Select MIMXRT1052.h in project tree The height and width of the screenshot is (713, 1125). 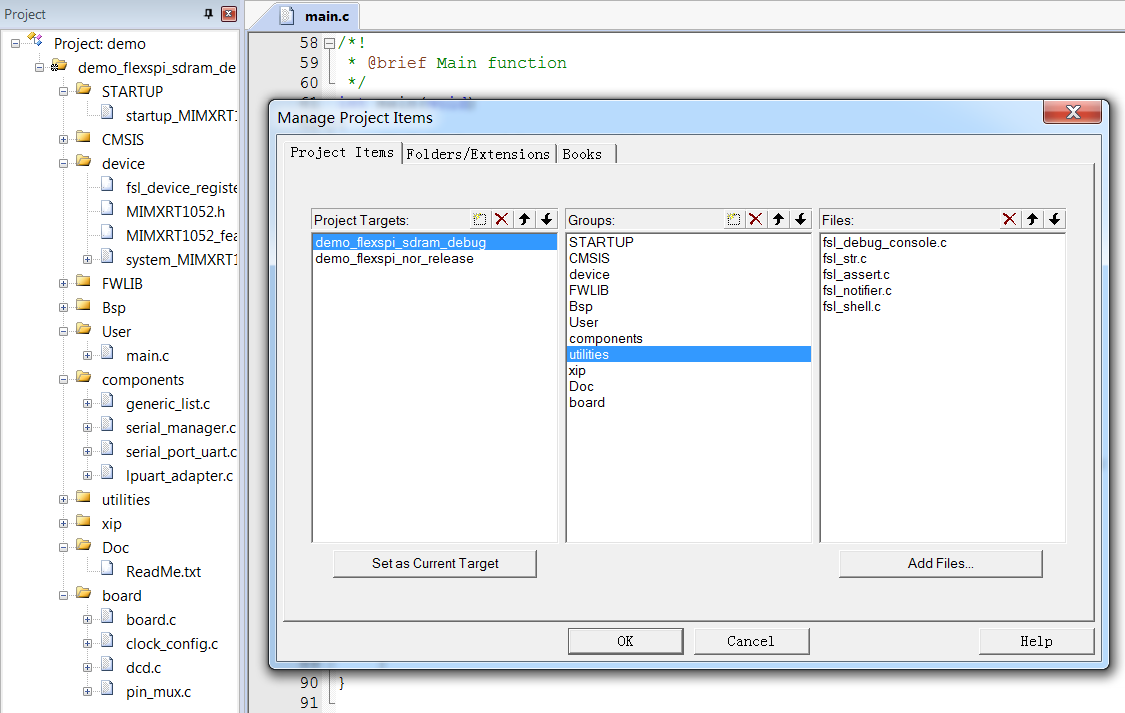pos(175,212)
